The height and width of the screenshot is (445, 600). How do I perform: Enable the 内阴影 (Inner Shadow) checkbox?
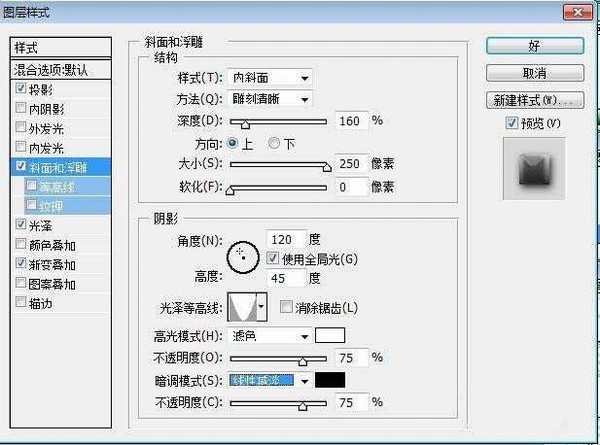pos(21,108)
